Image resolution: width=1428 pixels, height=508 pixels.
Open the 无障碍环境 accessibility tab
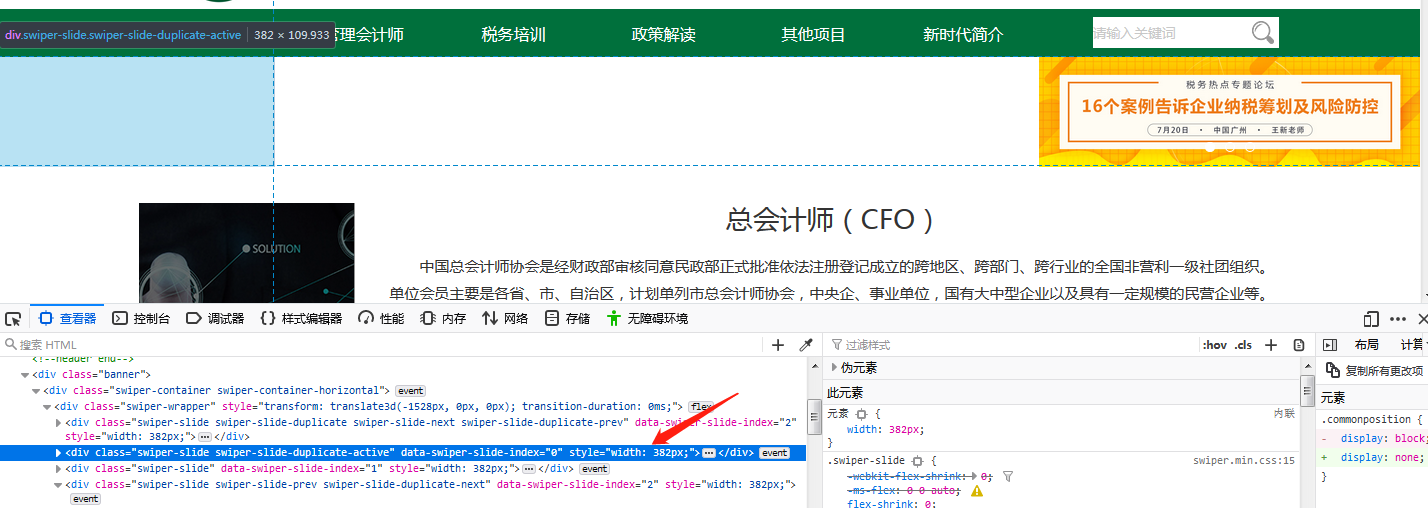[x=648, y=319]
